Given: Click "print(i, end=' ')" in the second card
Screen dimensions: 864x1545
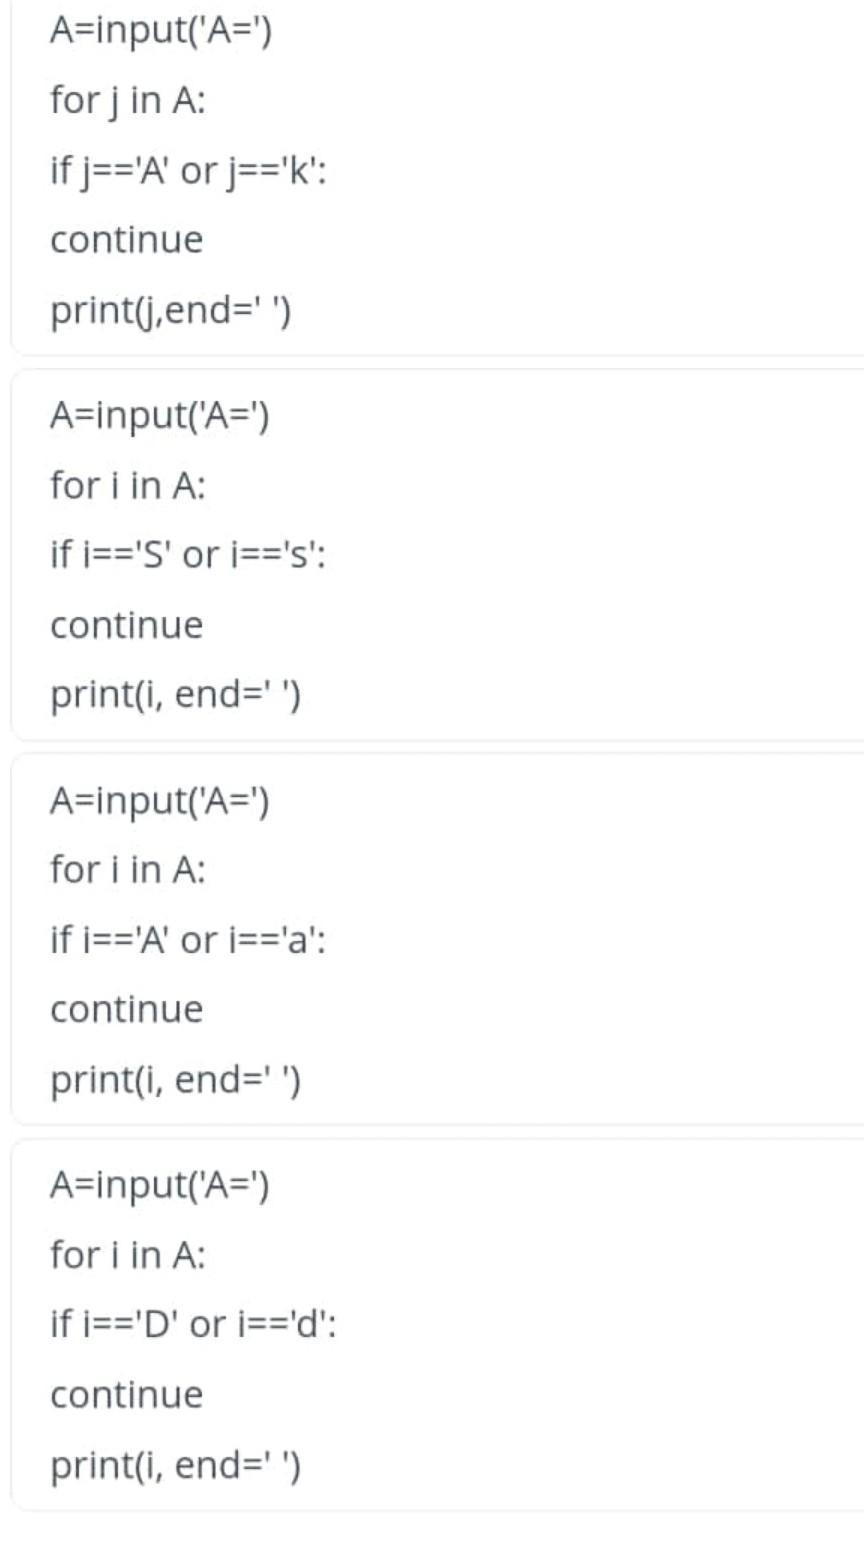Looking at the screenshot, I should 176,695.
